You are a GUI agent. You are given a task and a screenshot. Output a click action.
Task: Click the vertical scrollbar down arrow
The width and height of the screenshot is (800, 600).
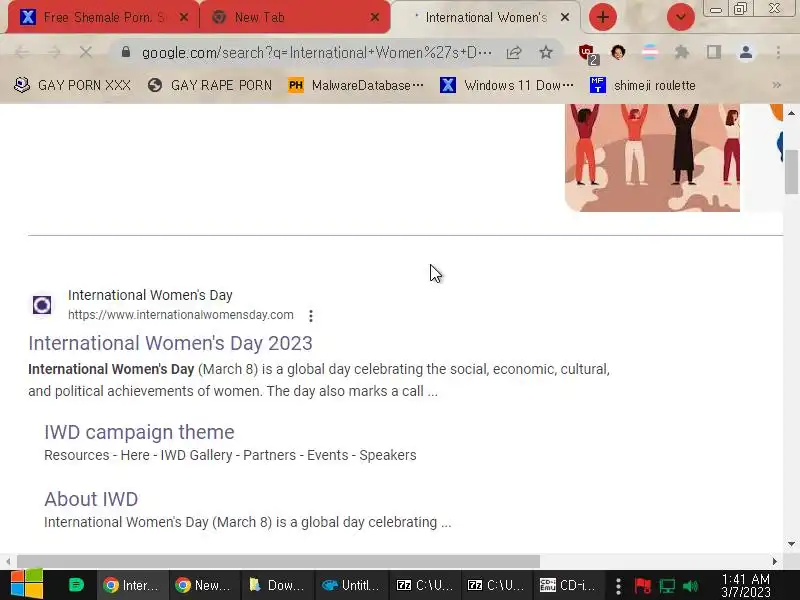pyautogui.click(x=791, y=544)
